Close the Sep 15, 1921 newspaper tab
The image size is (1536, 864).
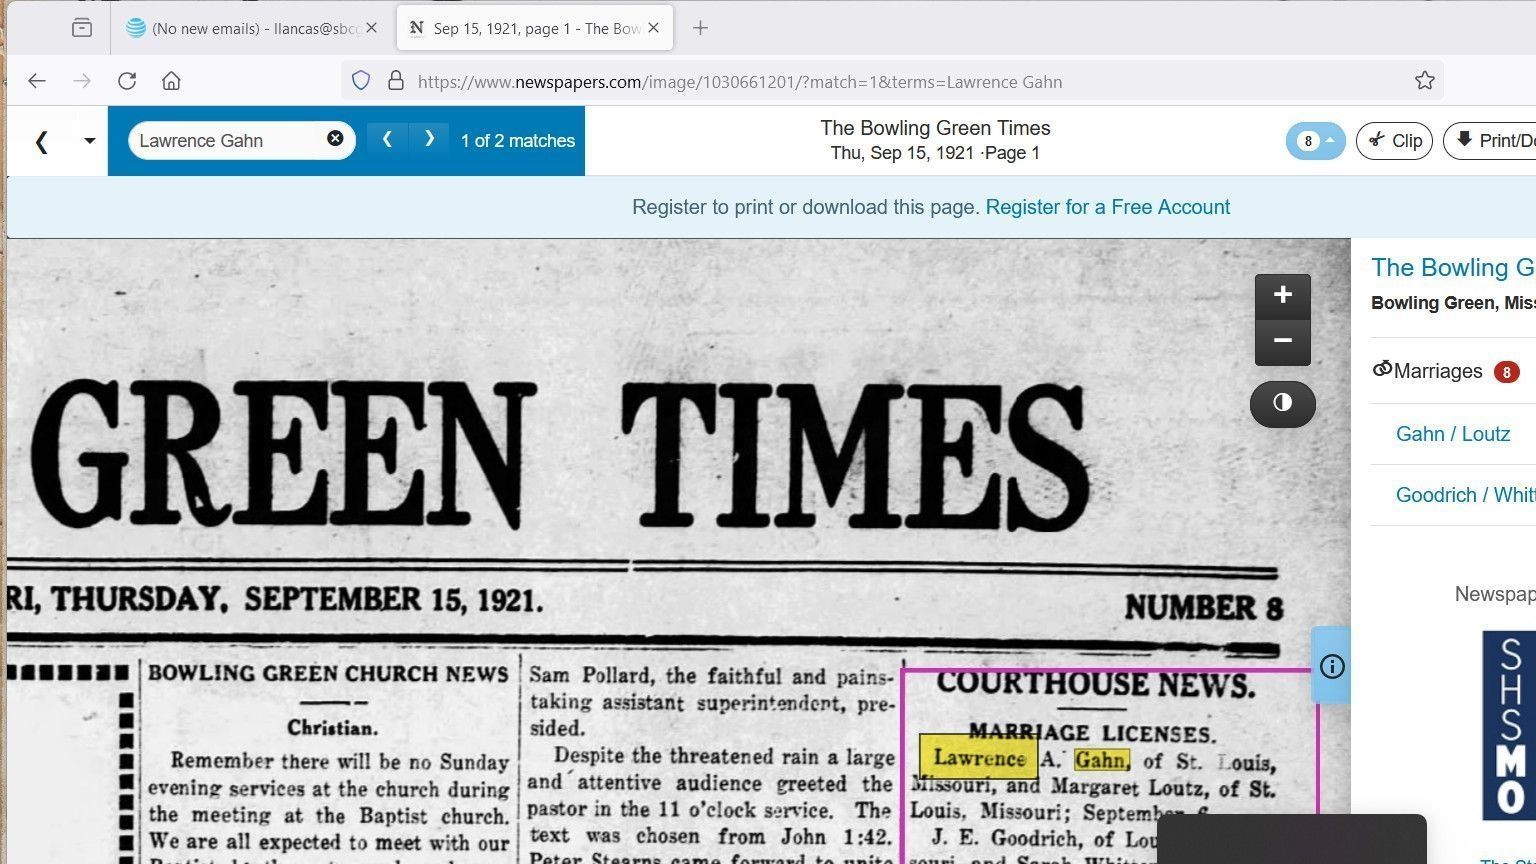[x=653, y=28]
